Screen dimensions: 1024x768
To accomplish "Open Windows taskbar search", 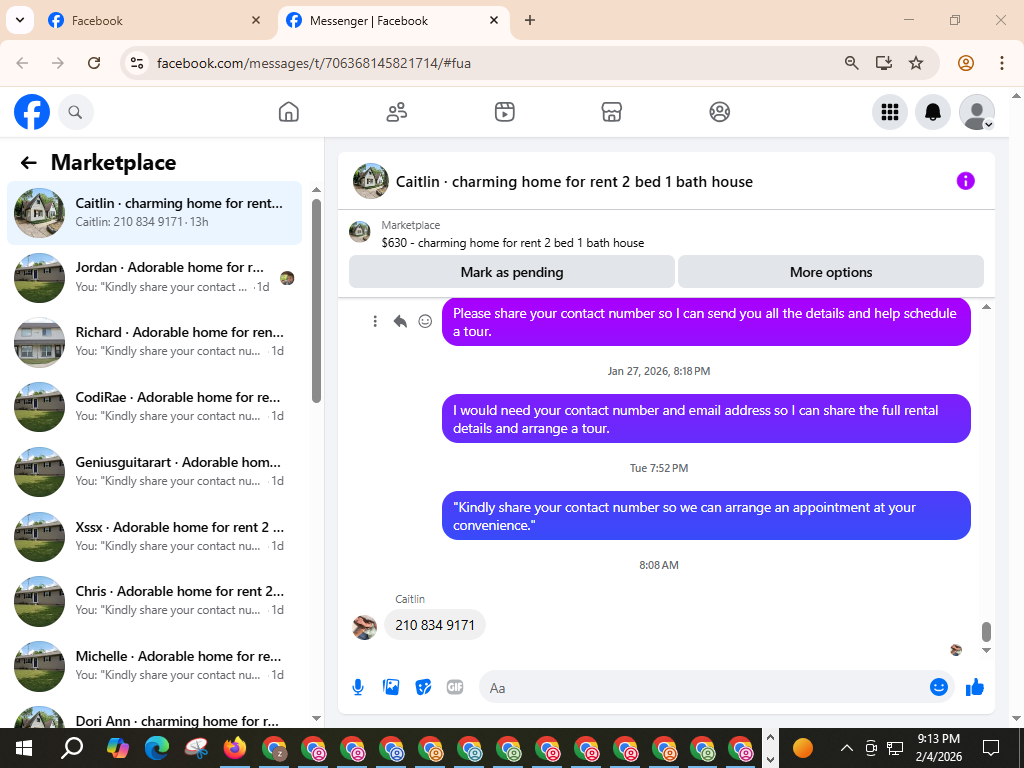I will [x=71, y=748].
